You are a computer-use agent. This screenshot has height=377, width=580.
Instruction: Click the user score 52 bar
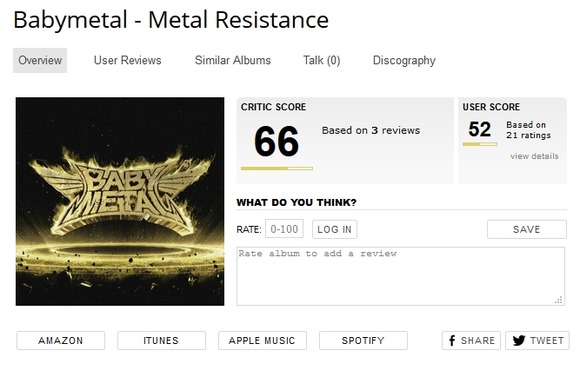click(x=480, y=144)
